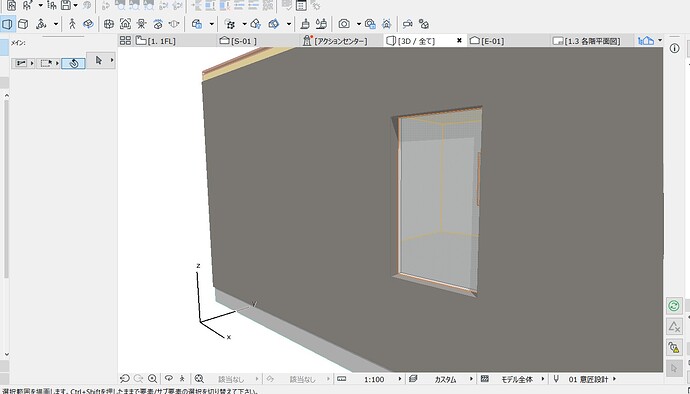The height and width of the screenshot is (394, 690).
Task: Open the 3D projection settings icon
Action: (41, 24)
